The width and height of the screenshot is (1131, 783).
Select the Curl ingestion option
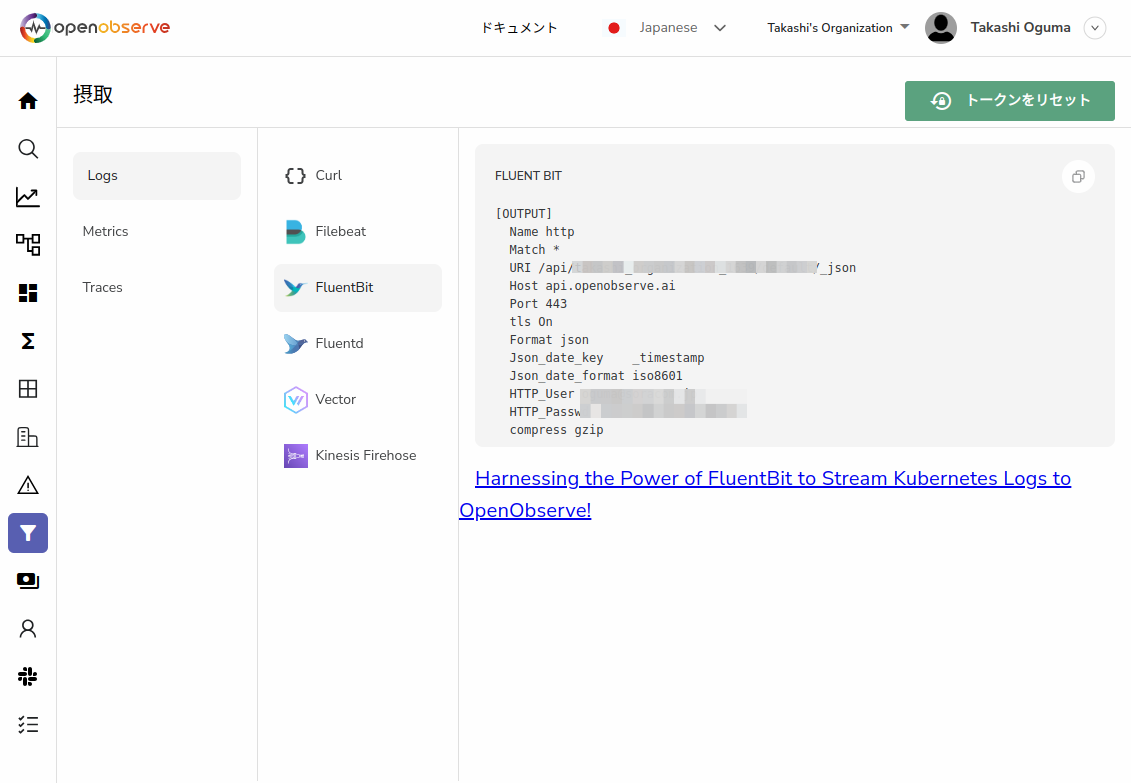coord(358,176)
